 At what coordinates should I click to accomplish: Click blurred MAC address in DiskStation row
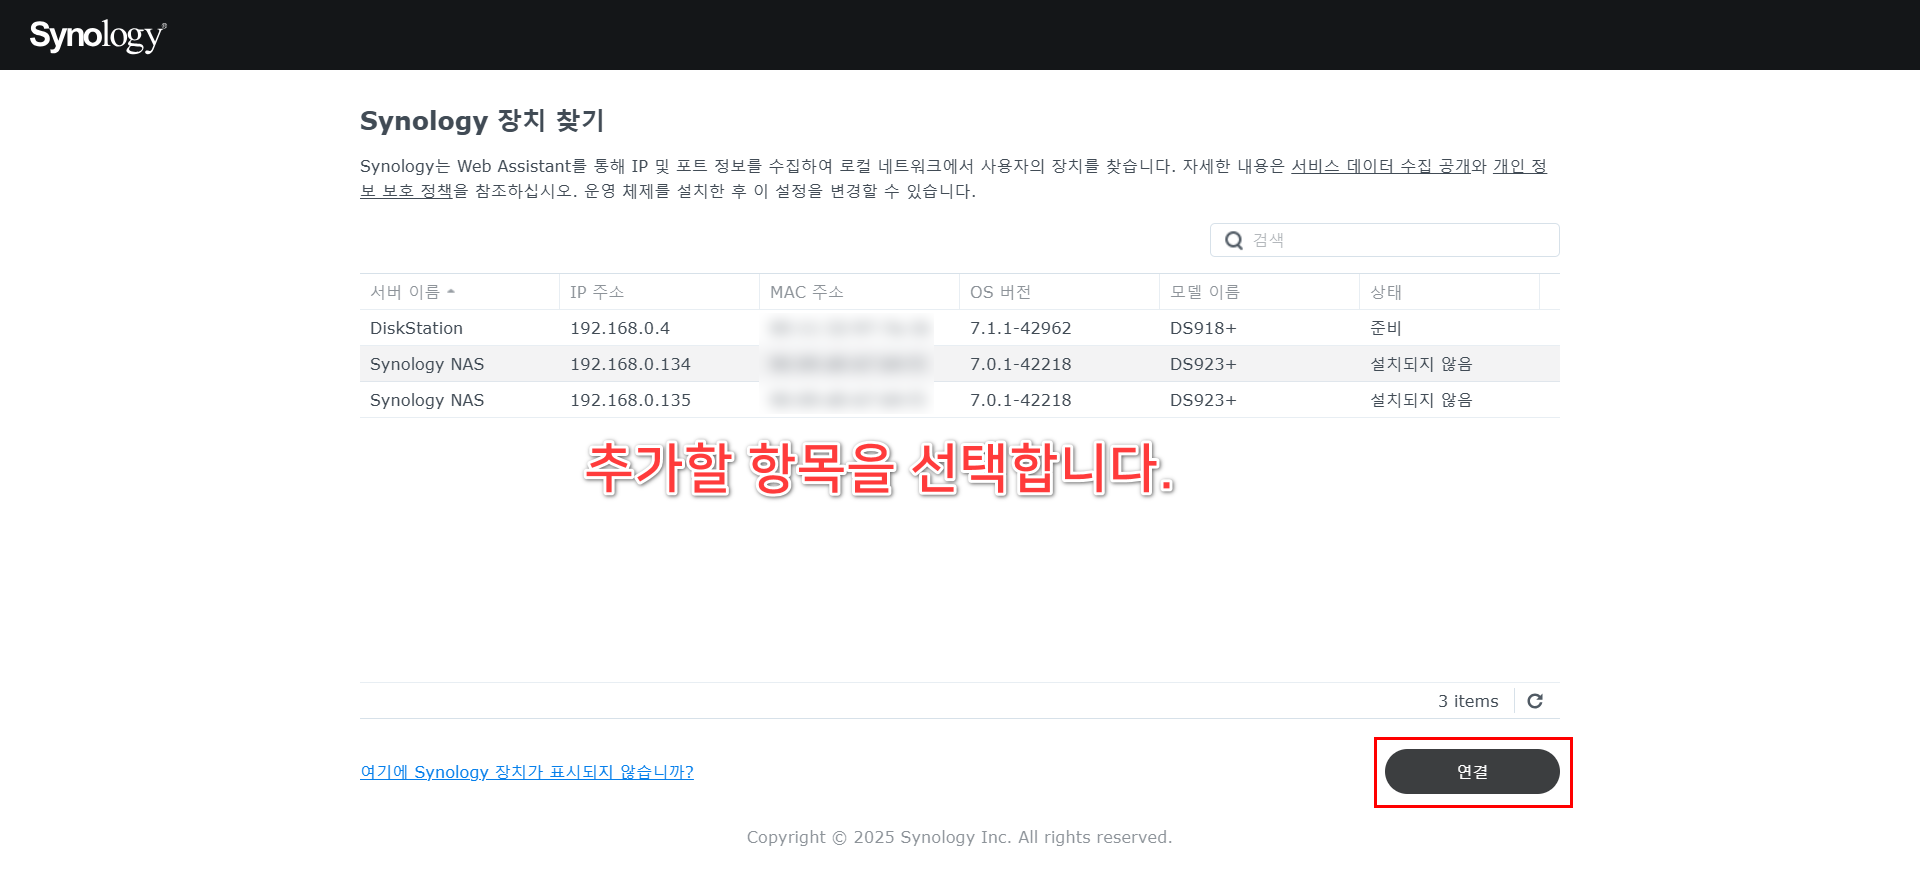(x=849, y=328)
